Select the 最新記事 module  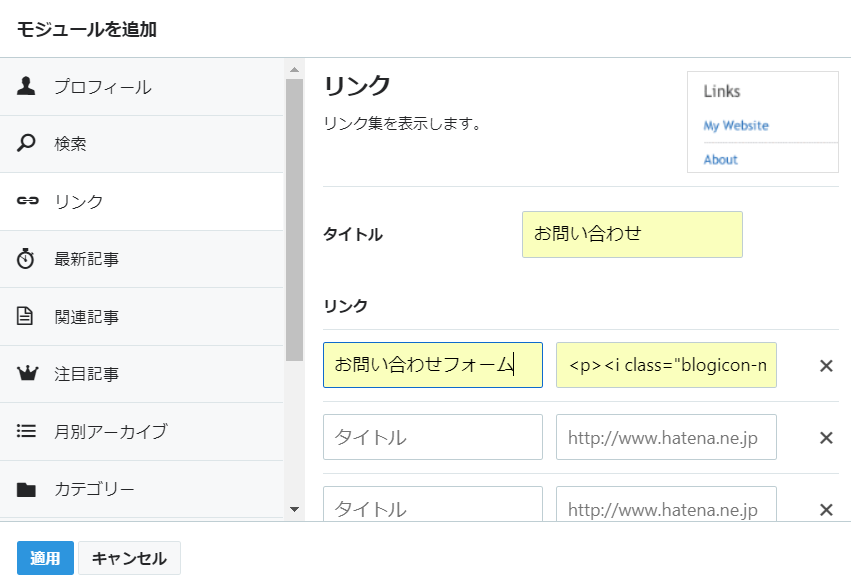coord(87,260)
